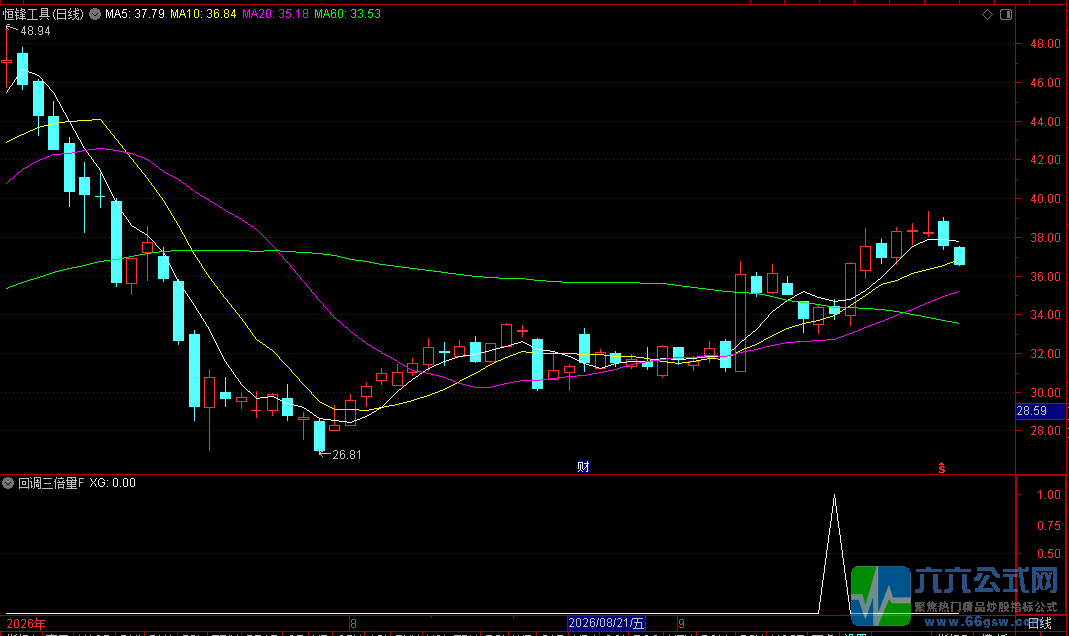Select the yellow MA10: 36.84 label
This screenshot has width=1069, height=636.
click(203, 14)
